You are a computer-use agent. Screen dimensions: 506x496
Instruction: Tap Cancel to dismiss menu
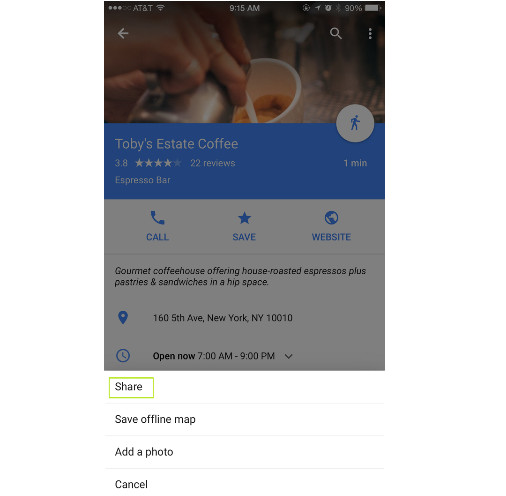pos(244,484)
